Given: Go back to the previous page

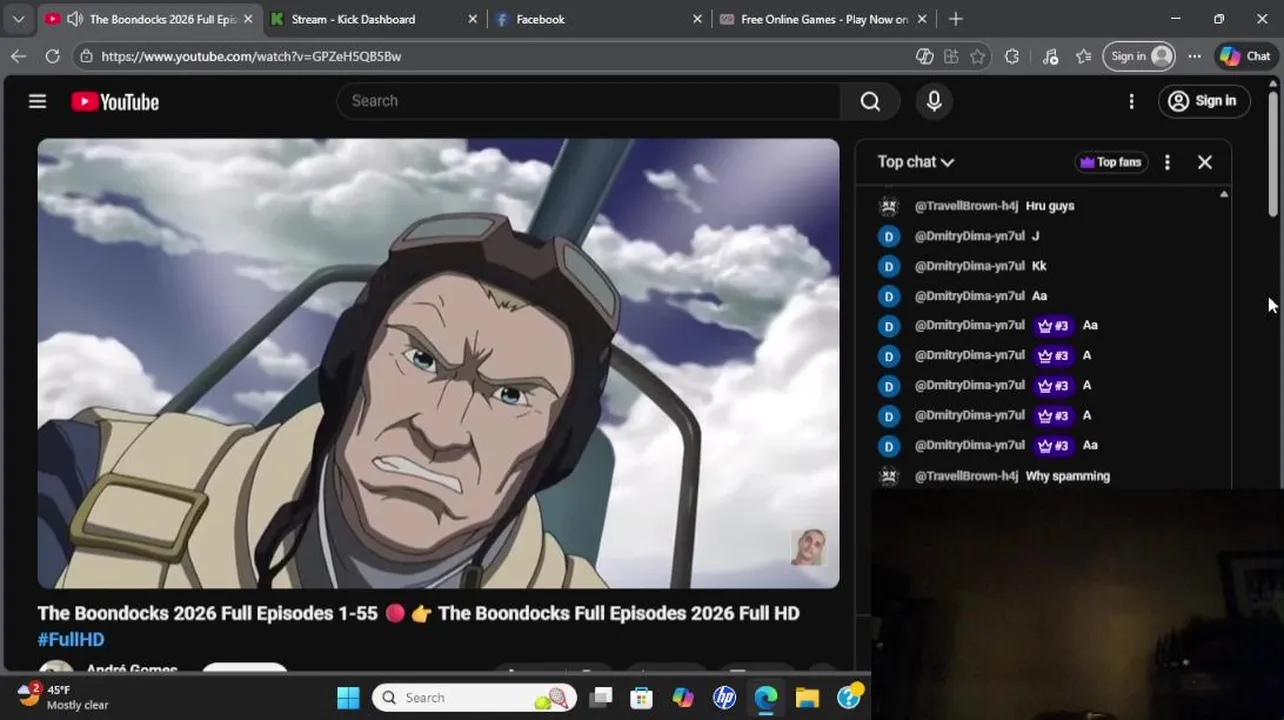Looking at the screenshot, I should (x=18, y=56).
